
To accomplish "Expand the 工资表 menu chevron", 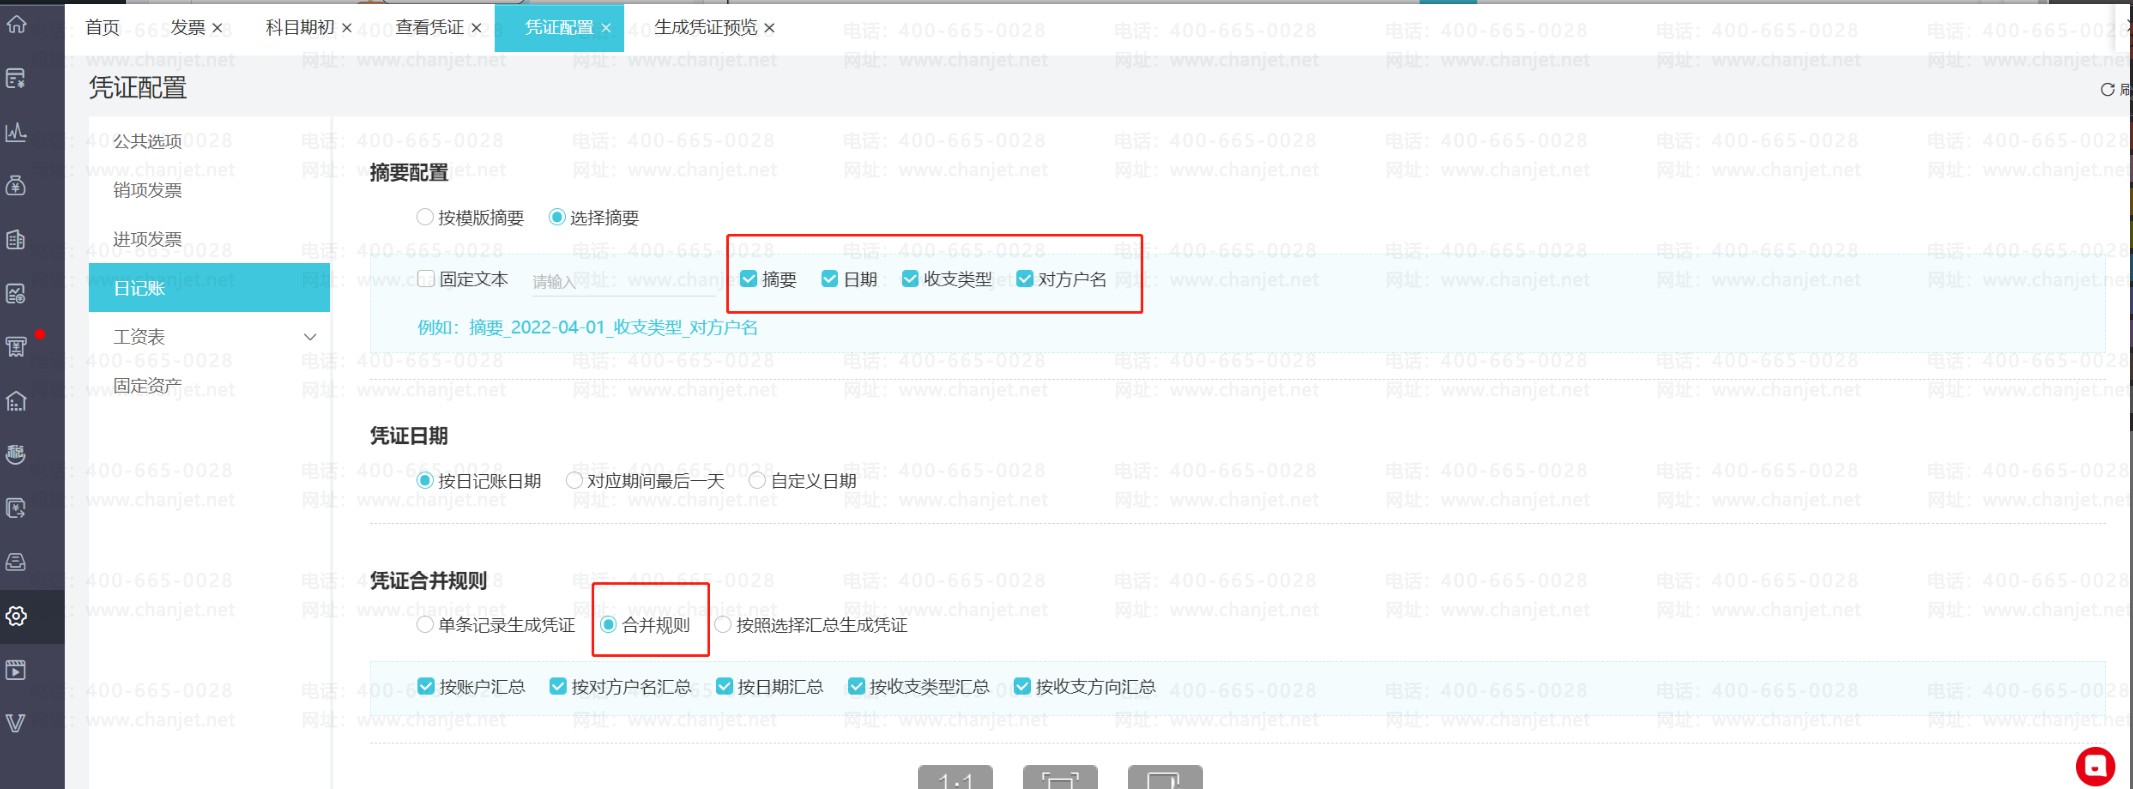I will click(x=310, y=337).
